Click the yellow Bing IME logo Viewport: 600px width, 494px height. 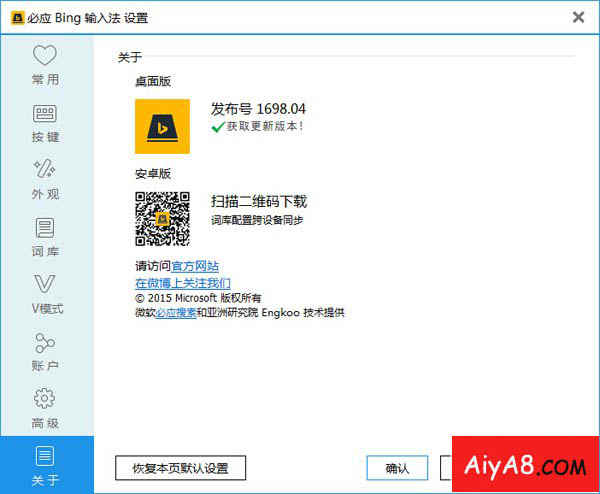[162, 126]
